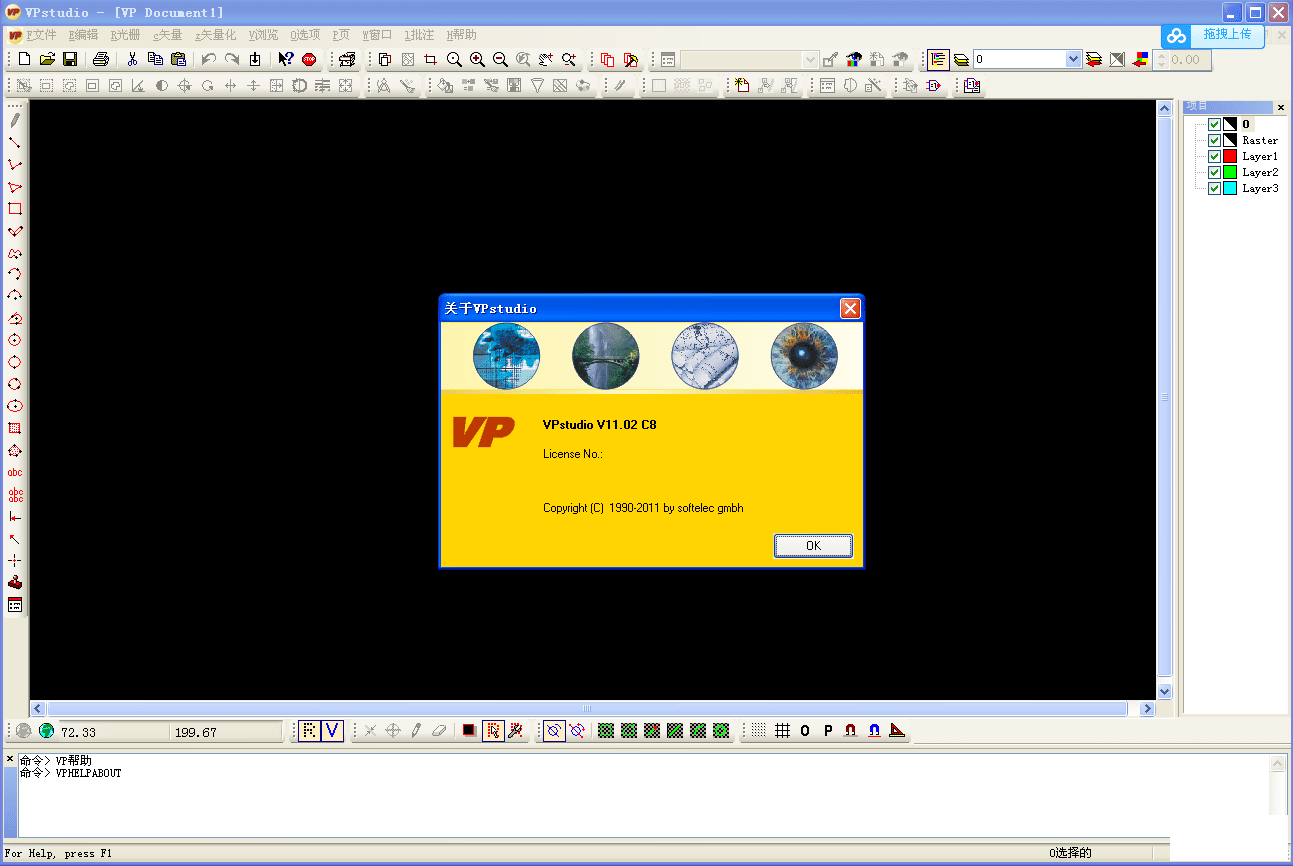Click OK in the About VPstudio dialog

point(813,545)
